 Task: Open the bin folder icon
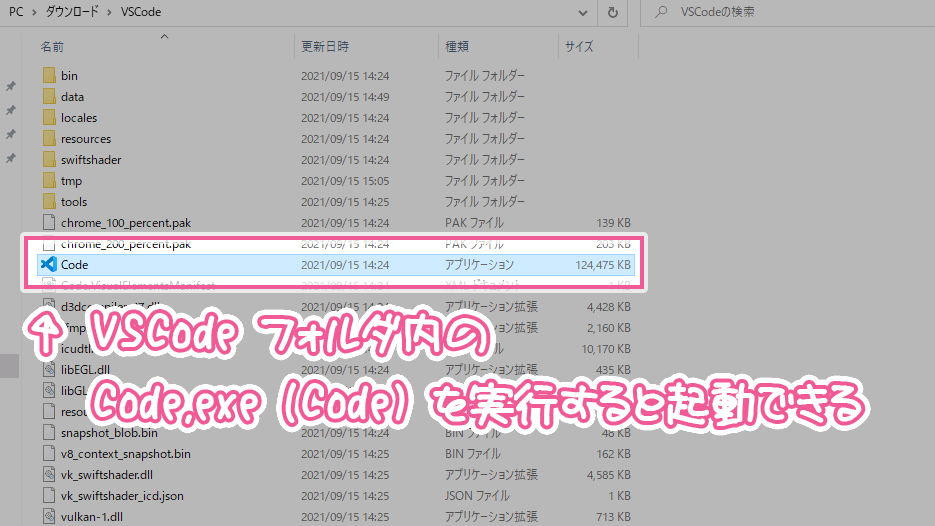tap(49, 76)
